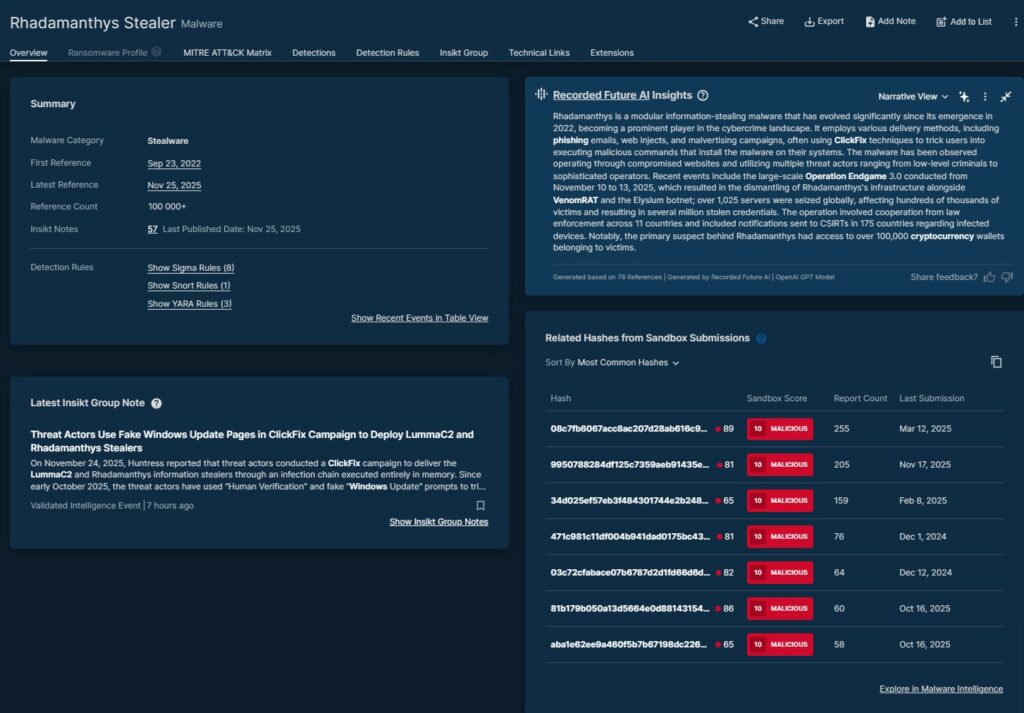
Task: Click the red Malicious score badge for hash 08c7fb6067
Action: [x=780, y=429]
